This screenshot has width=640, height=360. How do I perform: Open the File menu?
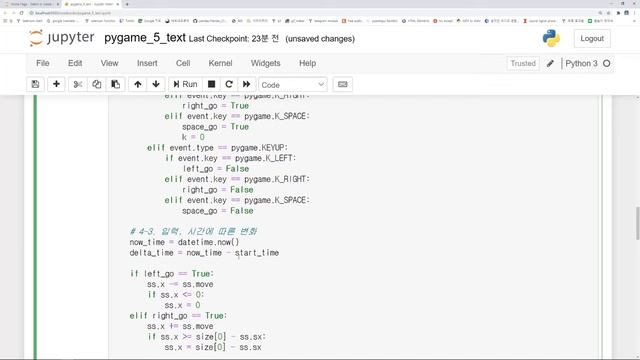[43, 63]
